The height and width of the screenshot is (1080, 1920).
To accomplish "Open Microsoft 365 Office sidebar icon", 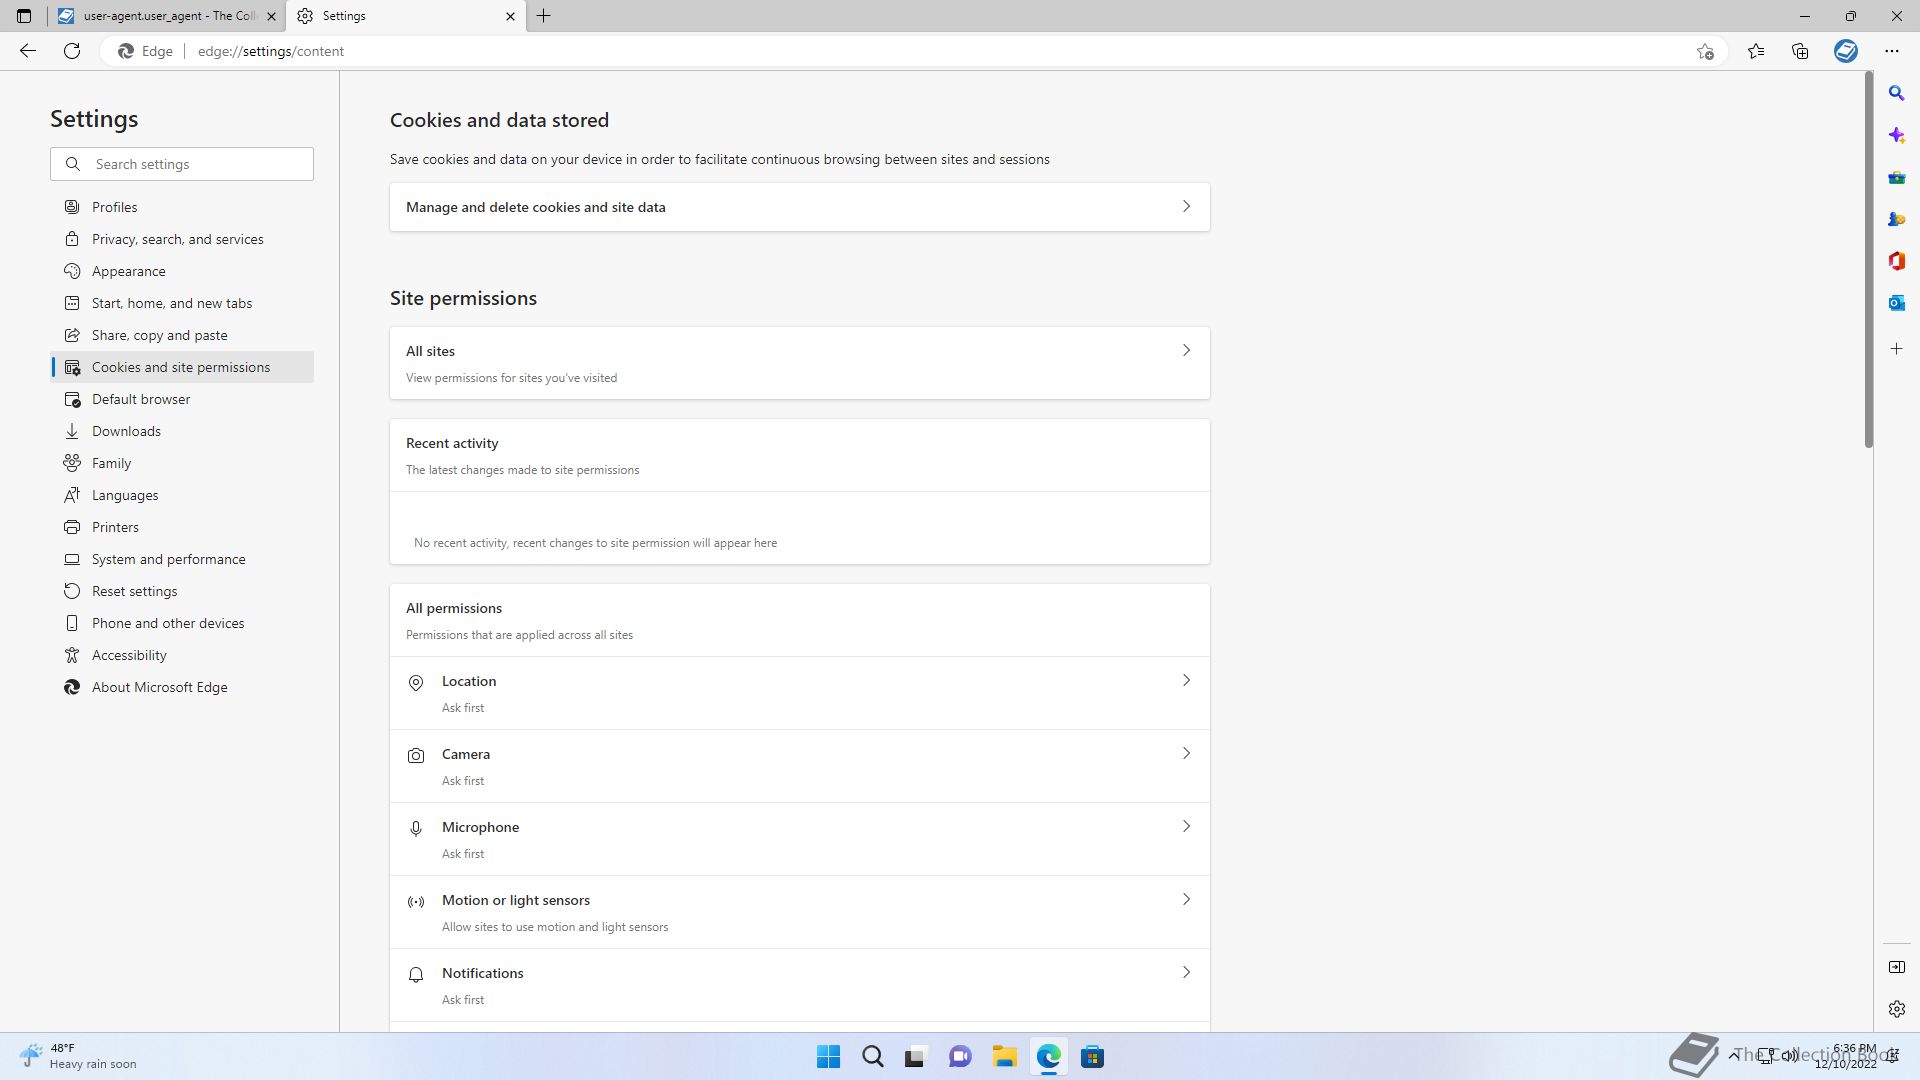I will click(1896, 261).
